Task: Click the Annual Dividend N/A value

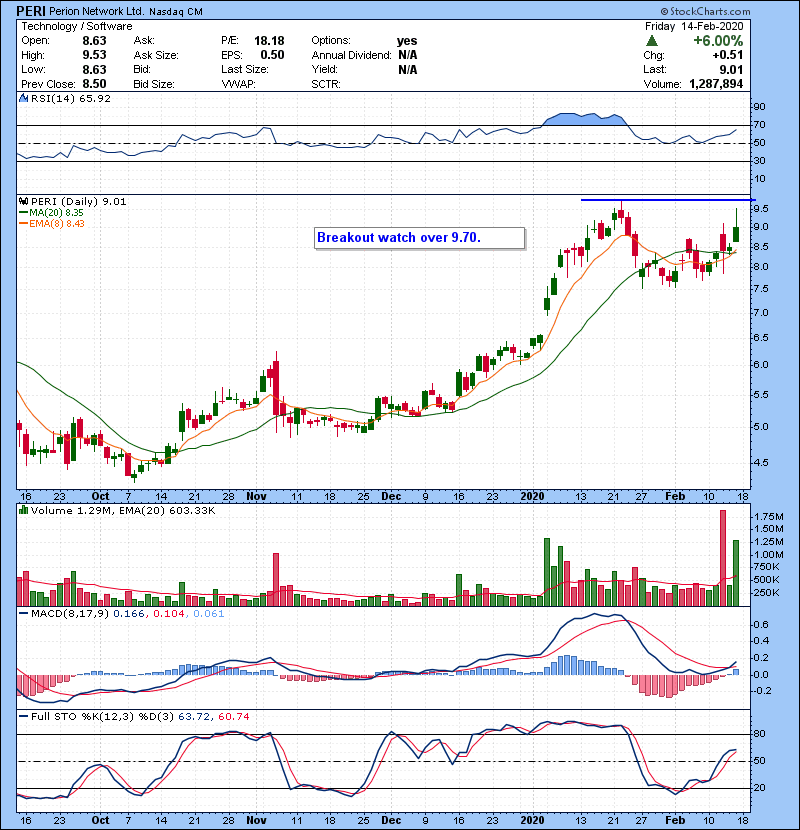Action: (408, 55)
